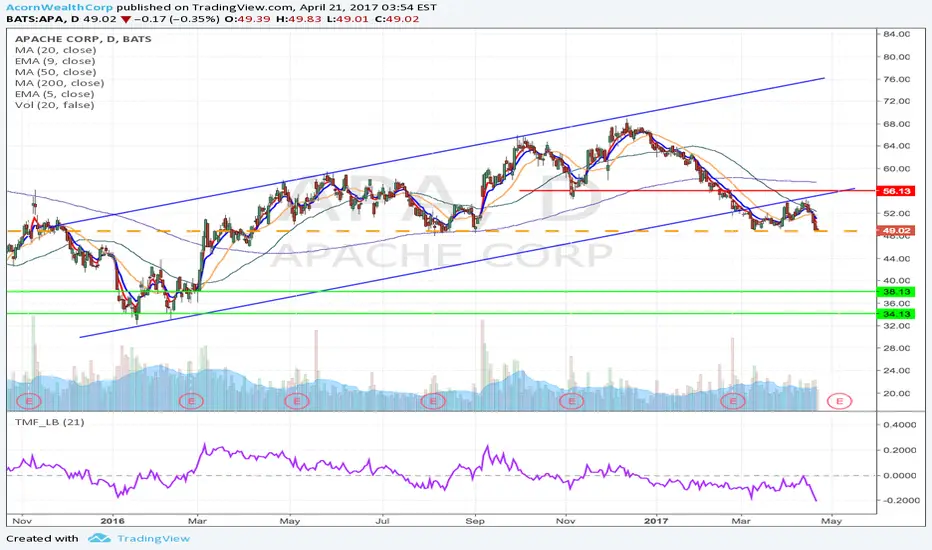Select the green 34.13 price label
Viewport: 932px width, 550px height.
pyautogui.click(x=896, y=314)
